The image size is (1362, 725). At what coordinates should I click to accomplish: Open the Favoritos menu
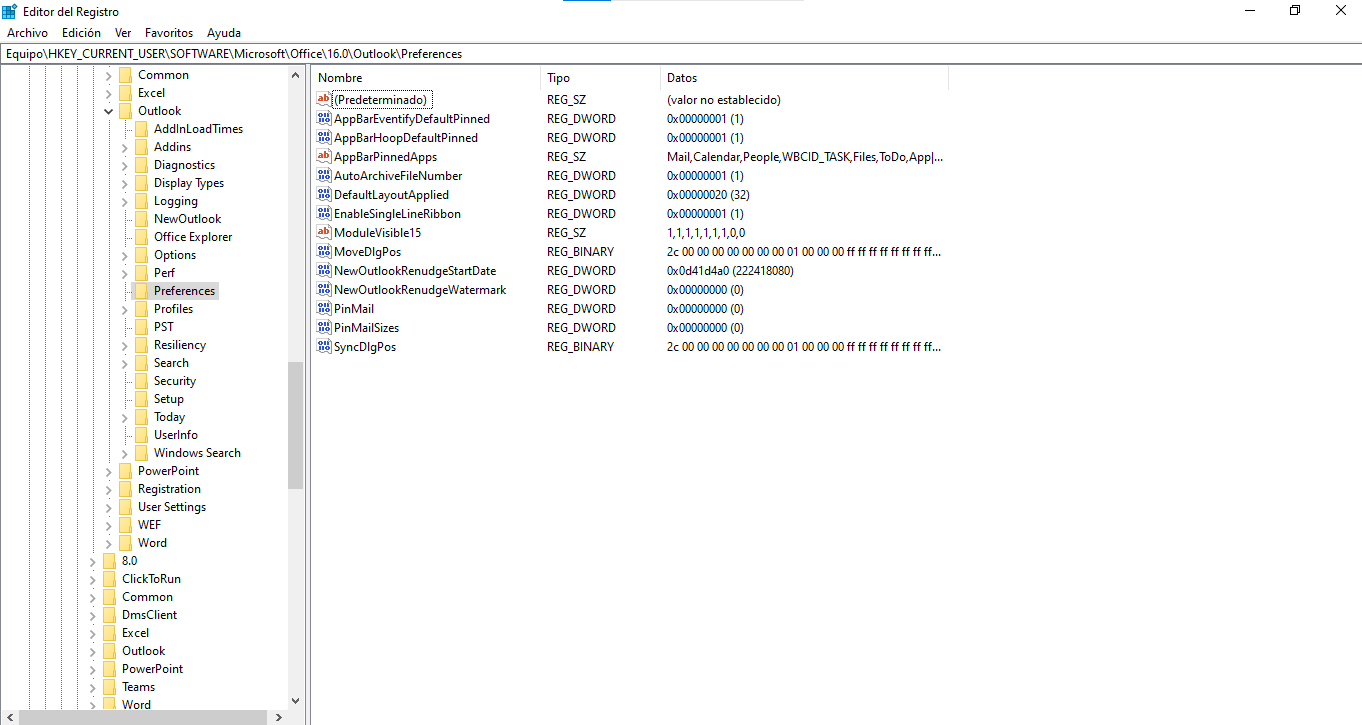coord(169,33)
